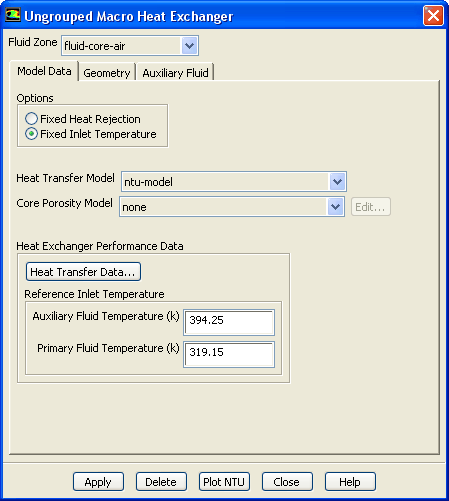
Task: Open the Model Data tab
Action: pos(44,71)
